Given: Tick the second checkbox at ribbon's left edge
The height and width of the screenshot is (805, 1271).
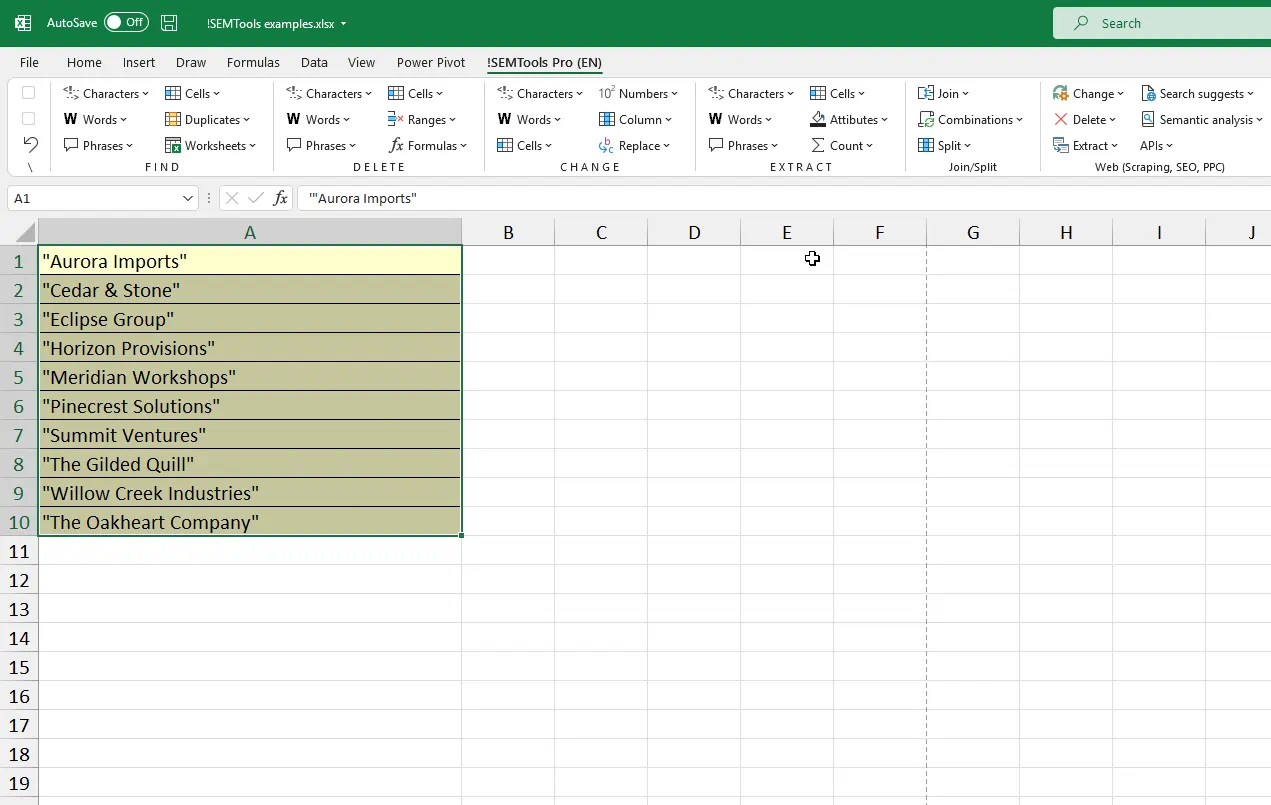Looking at the screenshot, I should coord(29,119).
